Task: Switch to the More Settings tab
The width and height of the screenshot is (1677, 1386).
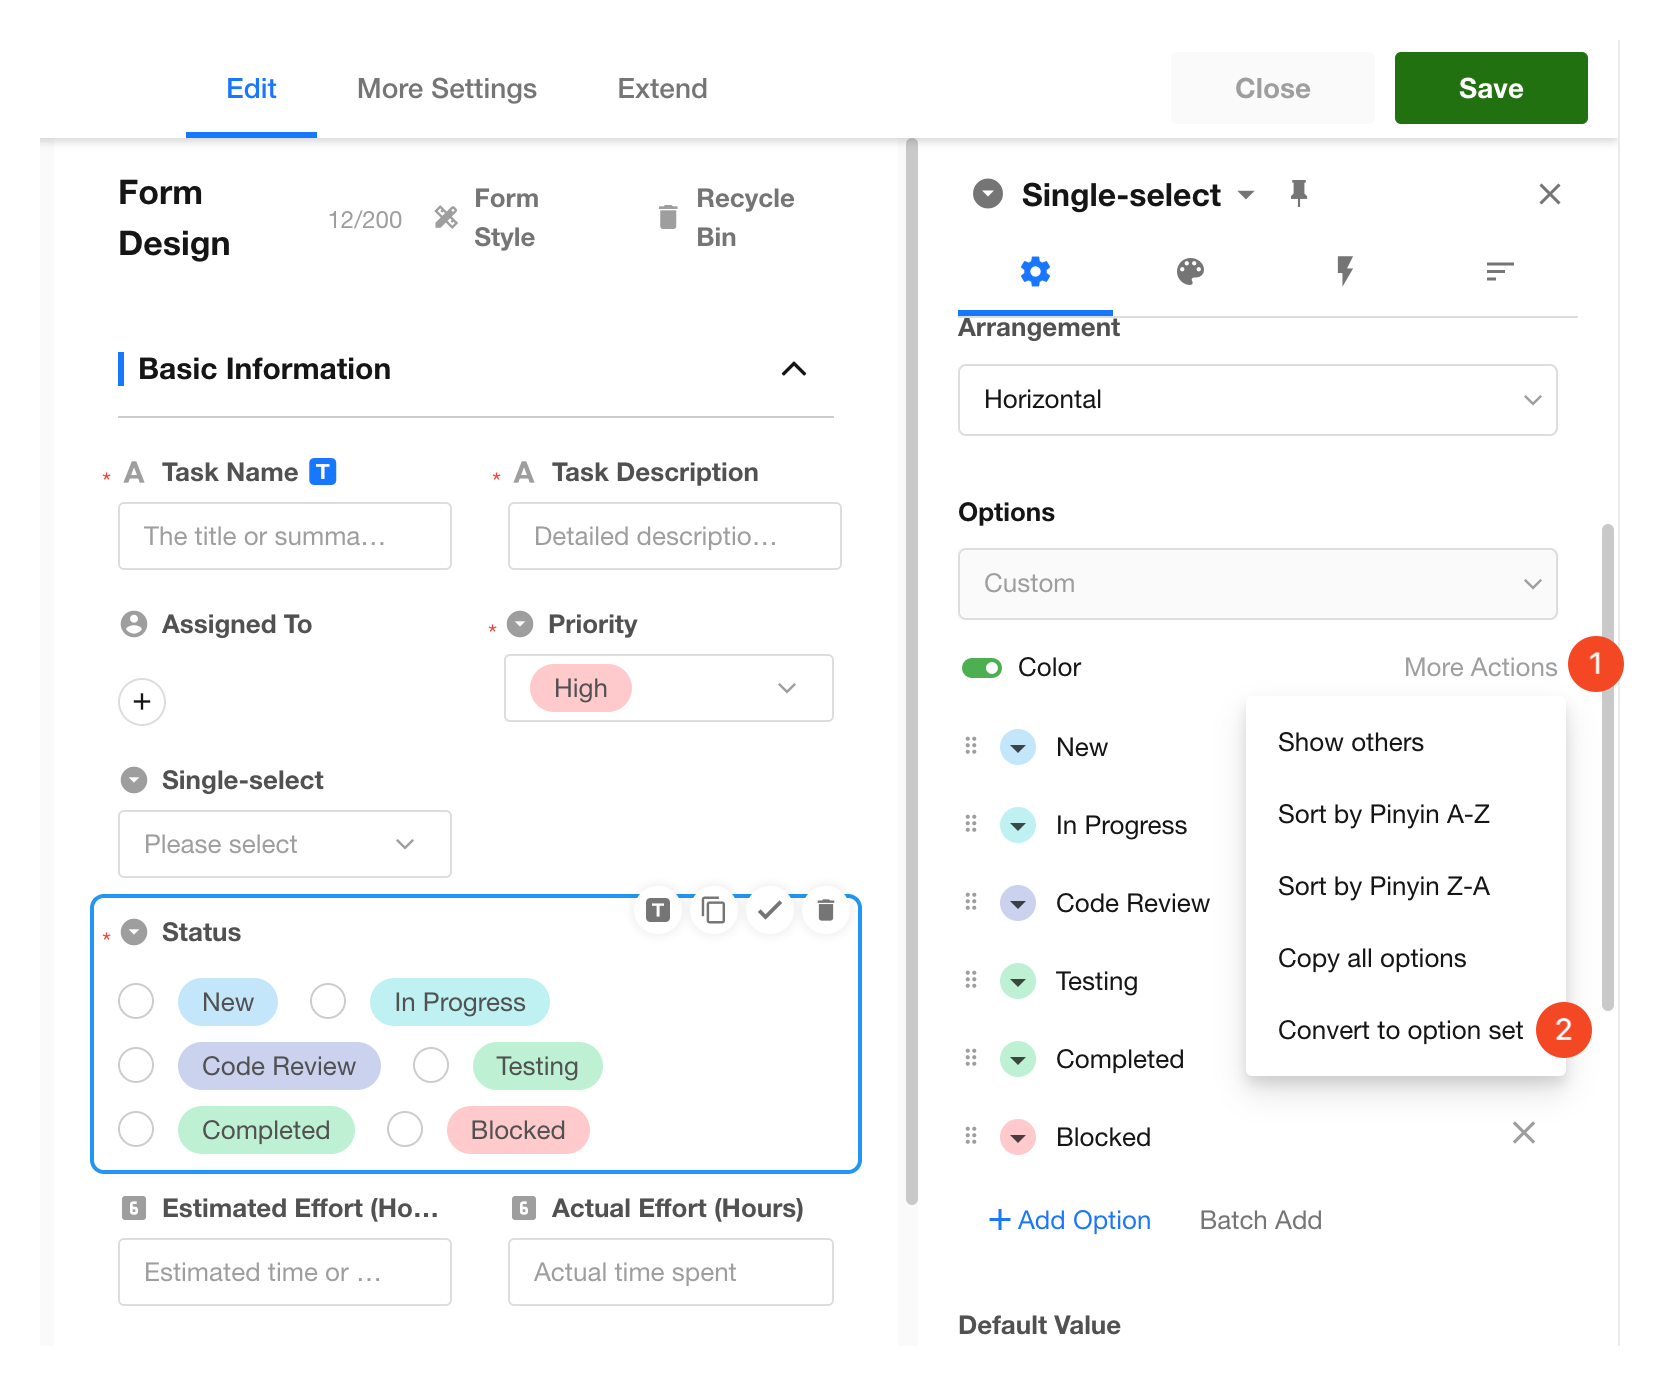Action: [x=446, y=89]
